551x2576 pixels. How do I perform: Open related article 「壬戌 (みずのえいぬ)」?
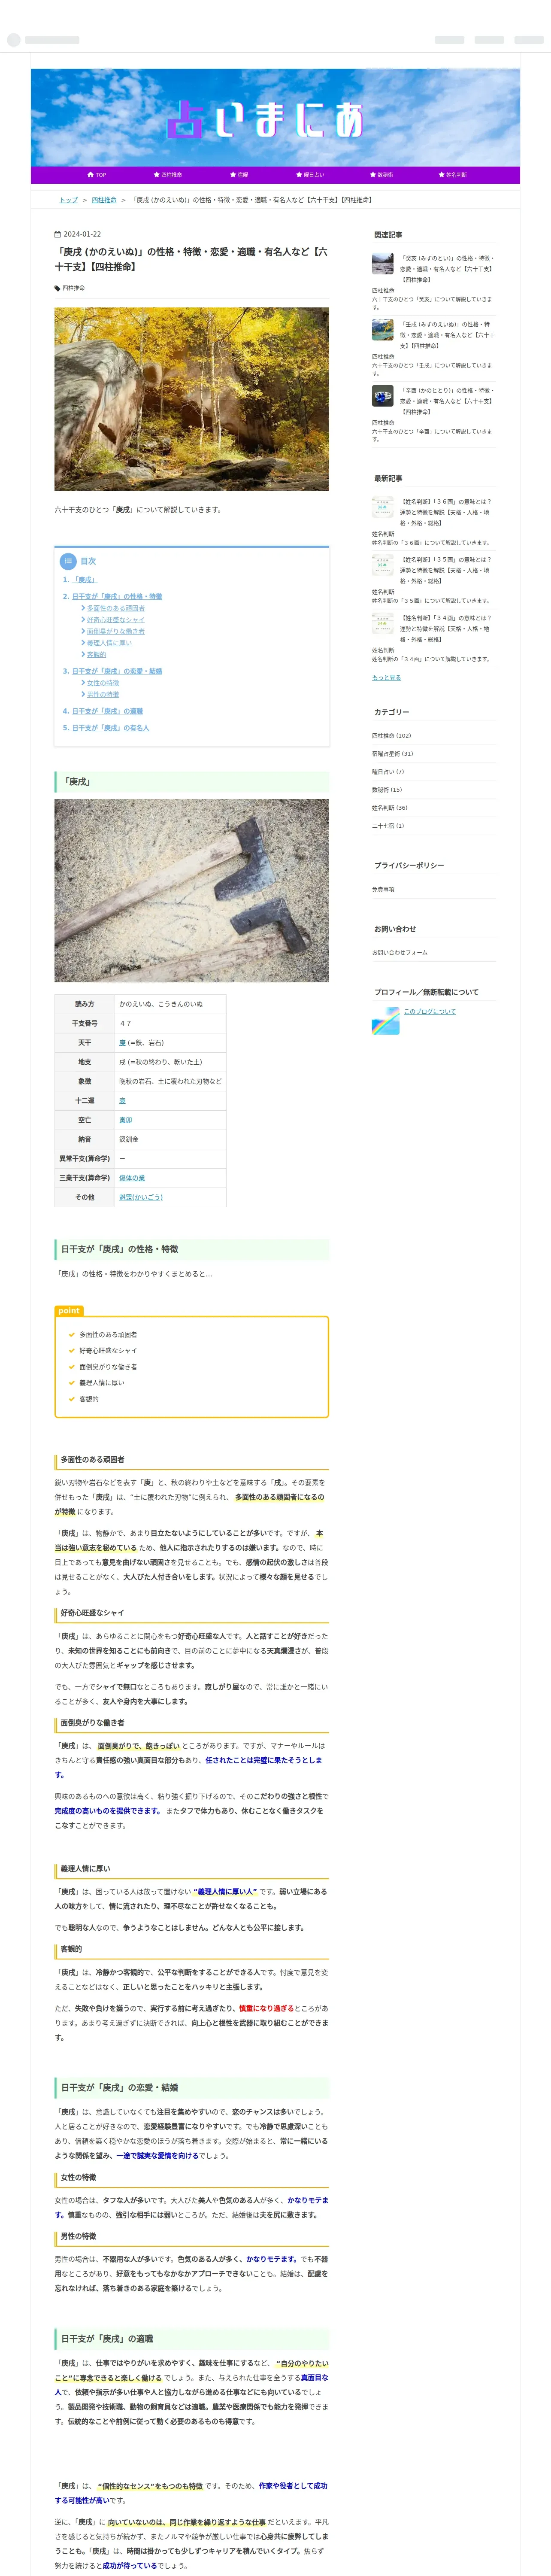(447, 335)
